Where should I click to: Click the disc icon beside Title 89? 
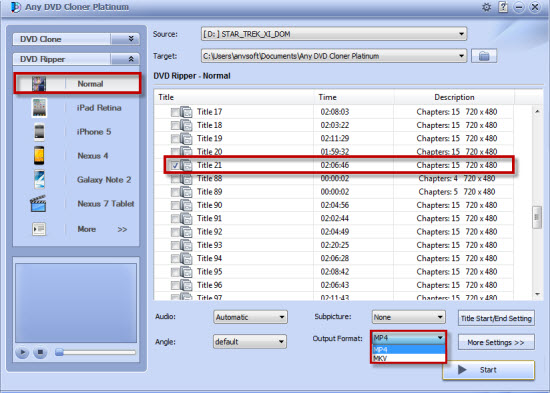186,192
